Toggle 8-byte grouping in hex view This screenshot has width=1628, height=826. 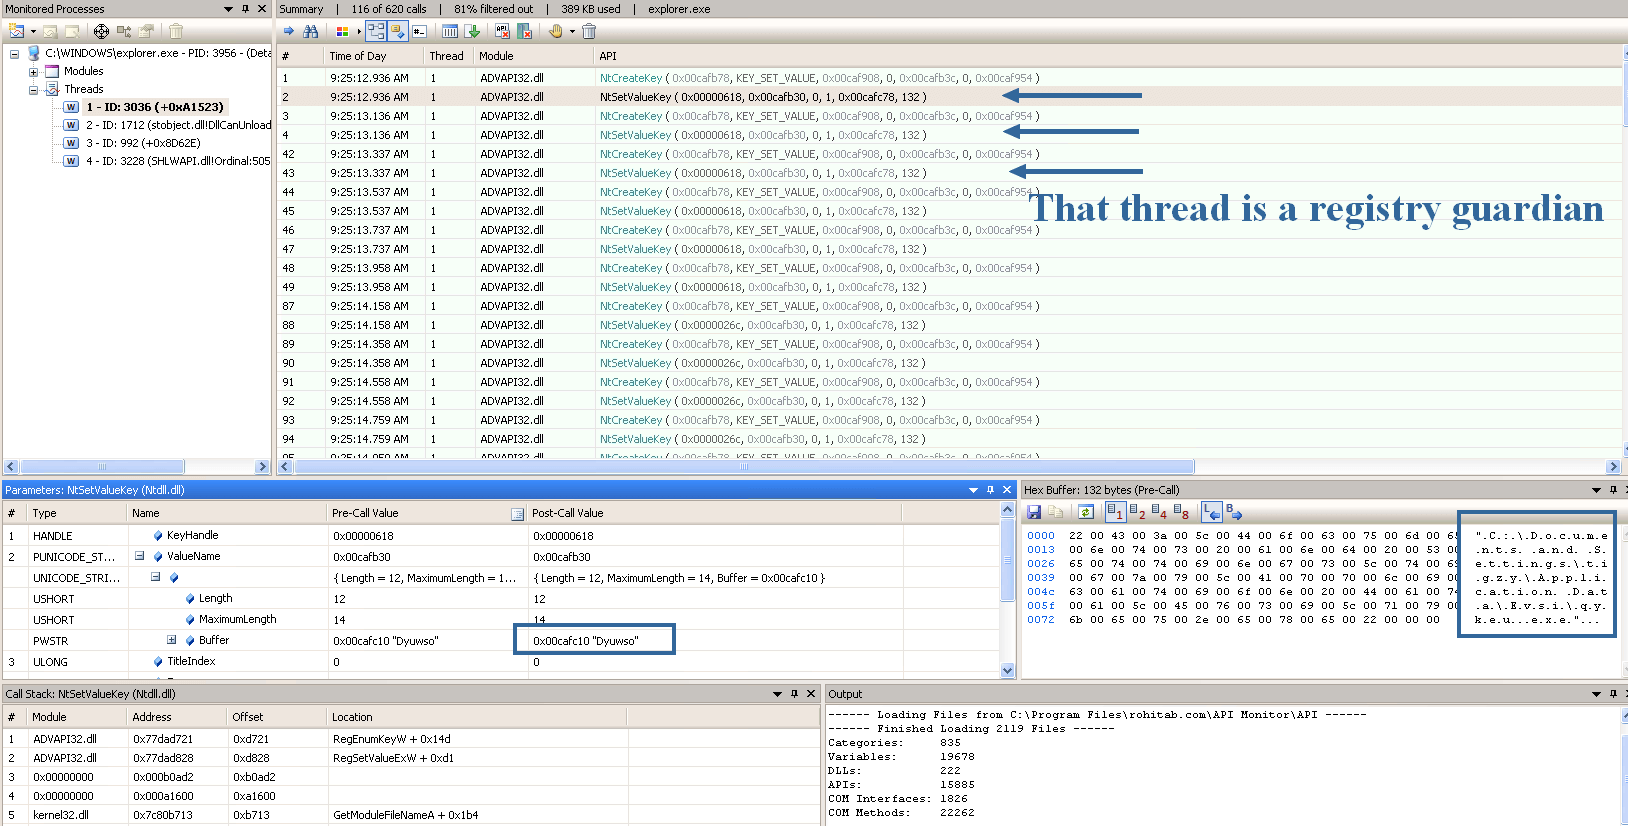(1181, 512)
